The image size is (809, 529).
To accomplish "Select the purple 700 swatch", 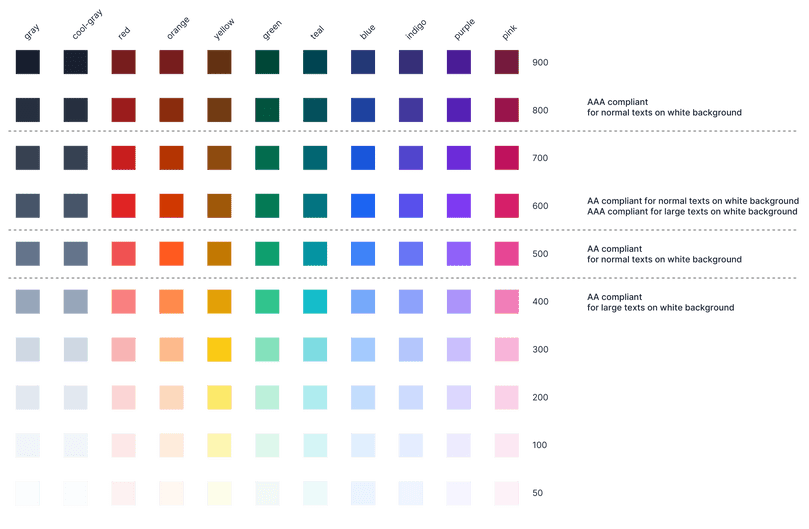I will click(459, 158).
